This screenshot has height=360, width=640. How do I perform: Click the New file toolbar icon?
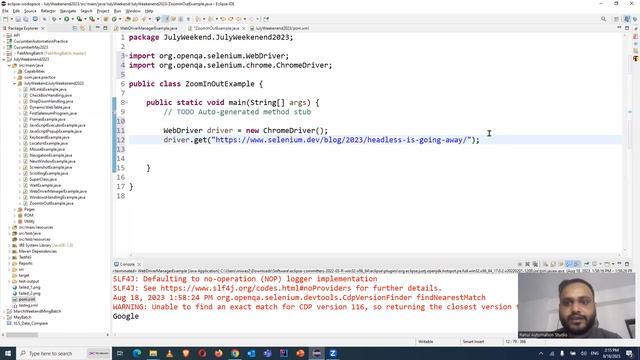6,19
